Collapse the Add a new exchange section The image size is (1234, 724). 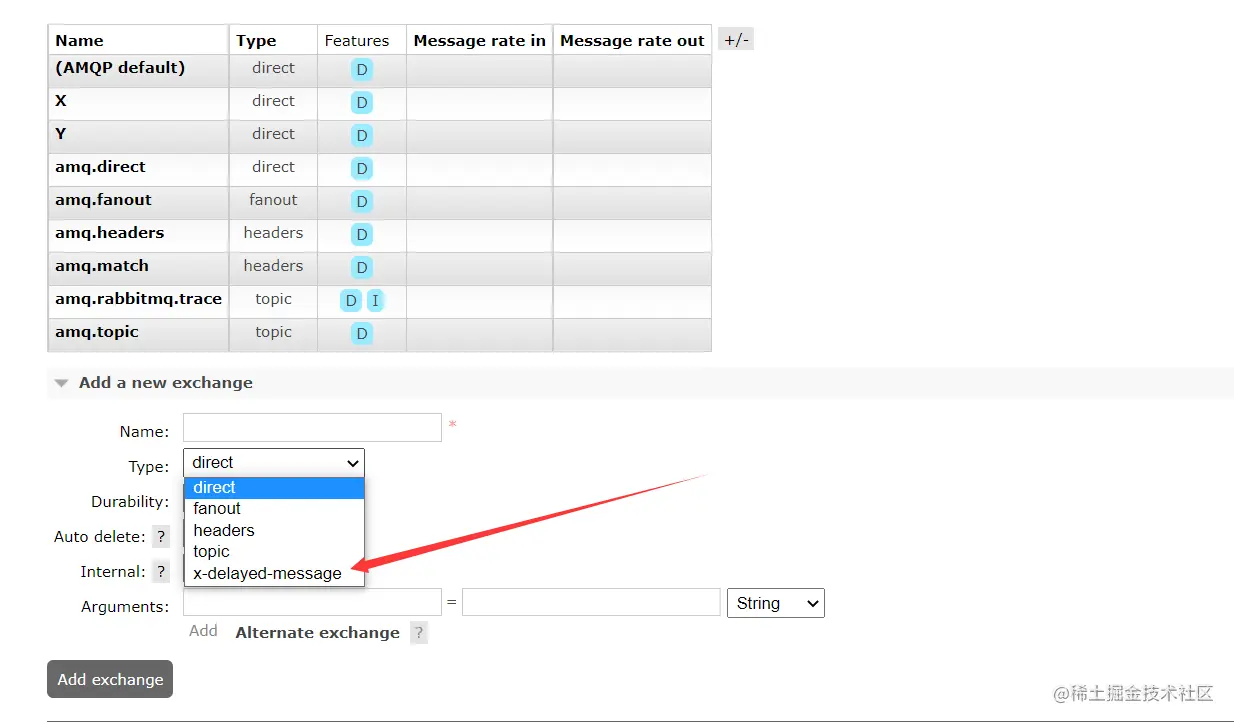pyautogui.click(x=154, y=383)
